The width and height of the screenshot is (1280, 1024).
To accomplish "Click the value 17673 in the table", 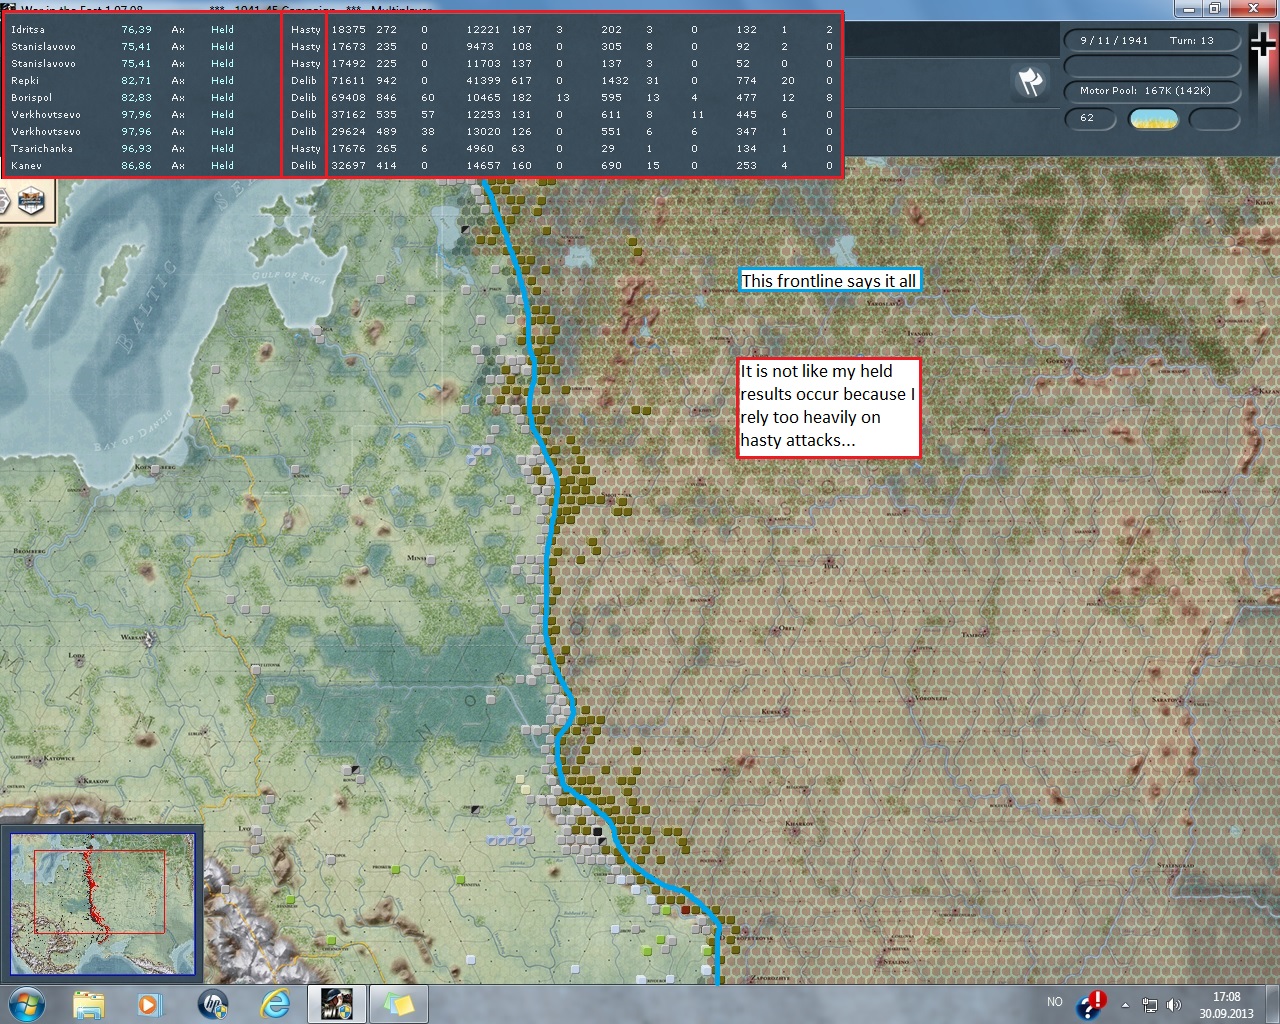I will pyautogui.click(x=349, y=47).
